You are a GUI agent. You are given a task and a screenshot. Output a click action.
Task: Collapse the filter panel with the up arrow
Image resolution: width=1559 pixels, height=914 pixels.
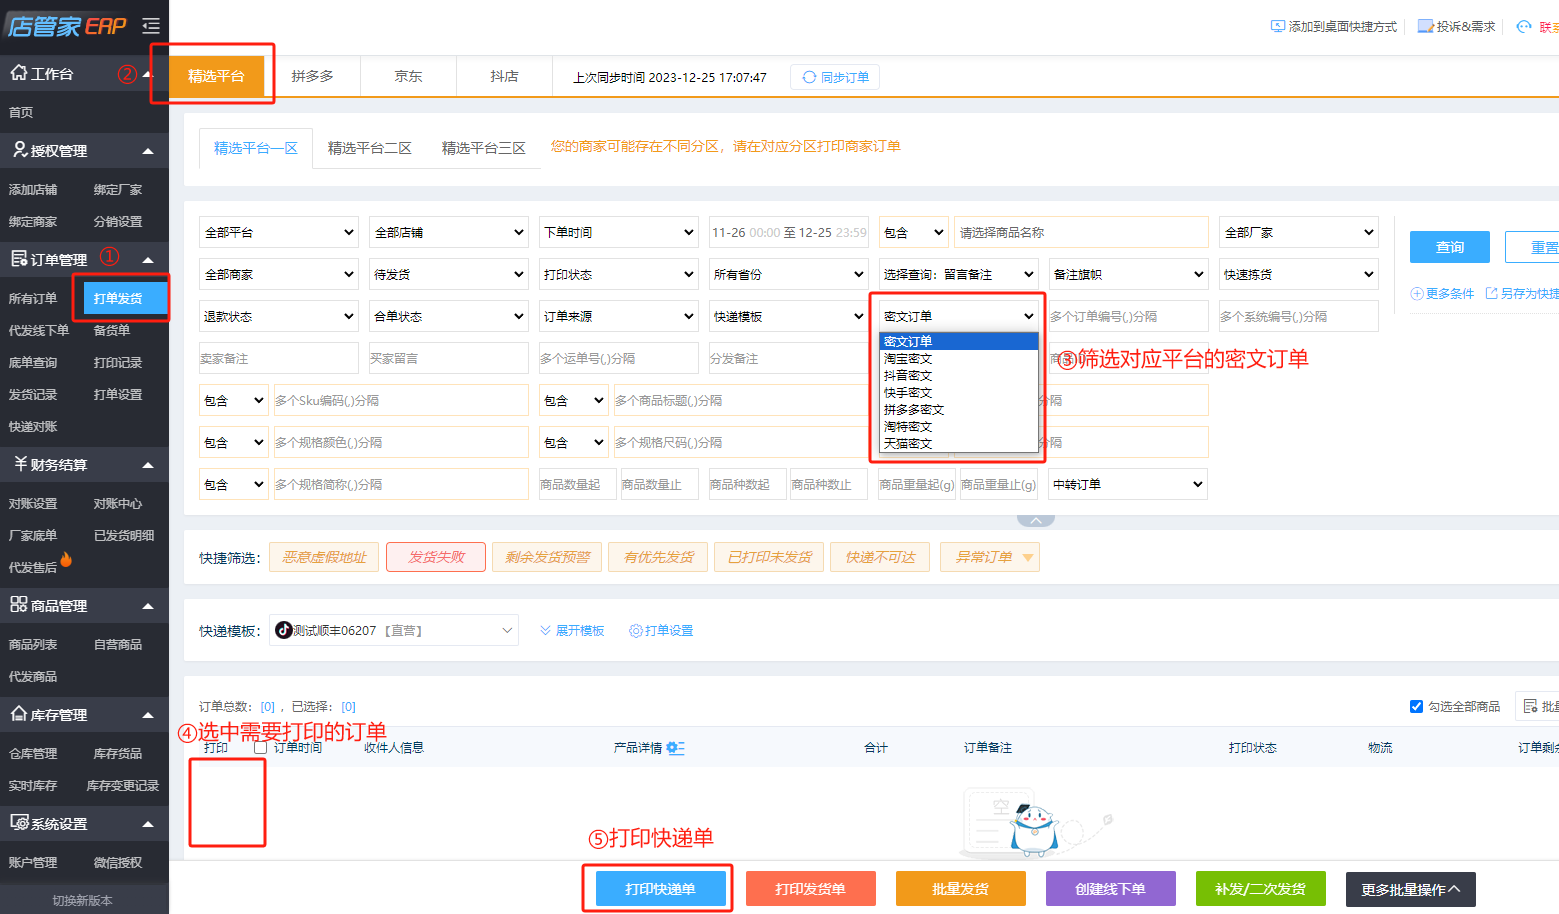(1036, 520)
